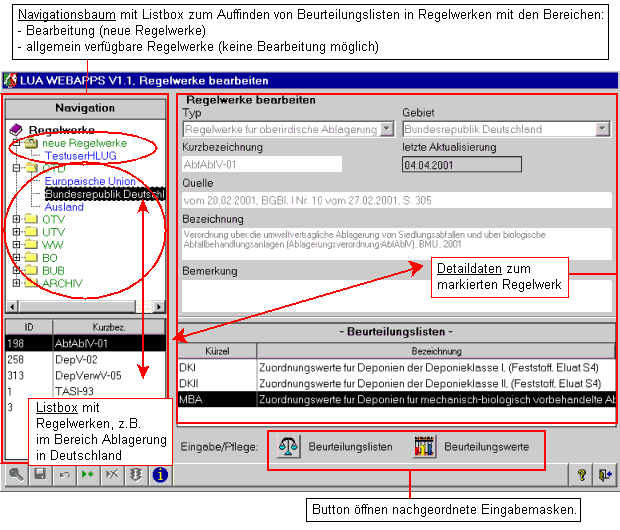Click the undo arrow toolbar icon

point(64,475)
